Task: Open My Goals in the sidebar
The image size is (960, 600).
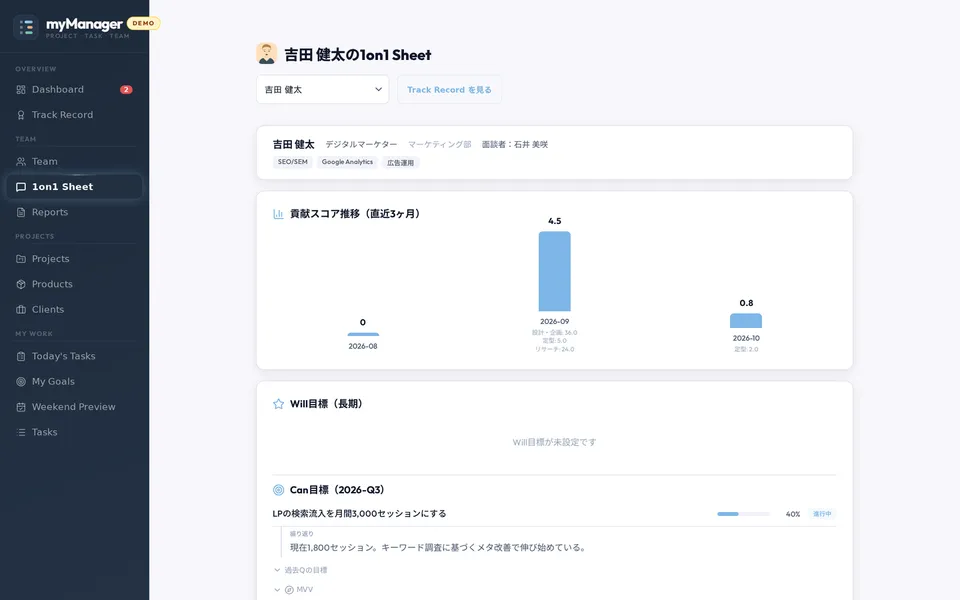Action: click(74, 381)
